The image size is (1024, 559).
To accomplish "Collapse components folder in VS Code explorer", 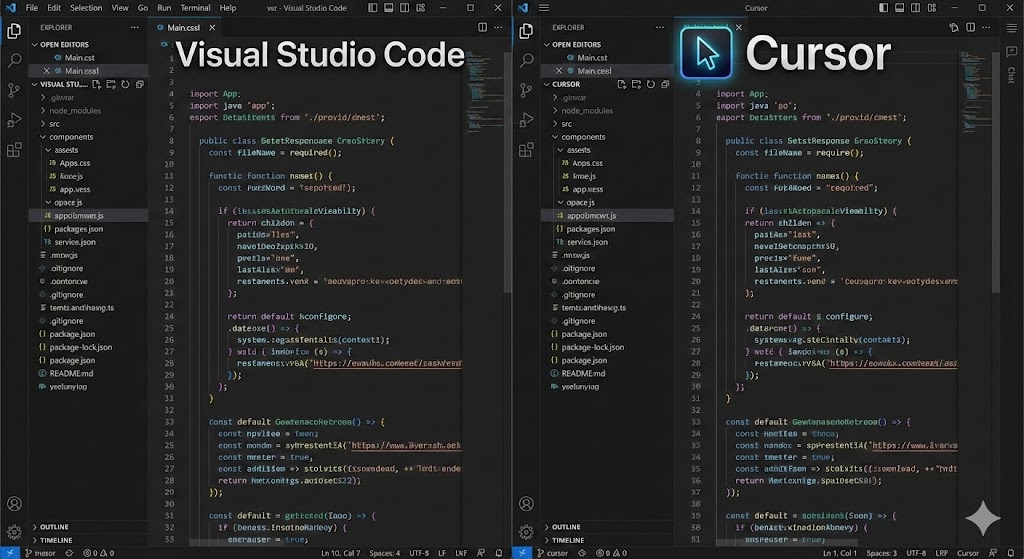I will (88, 137).
